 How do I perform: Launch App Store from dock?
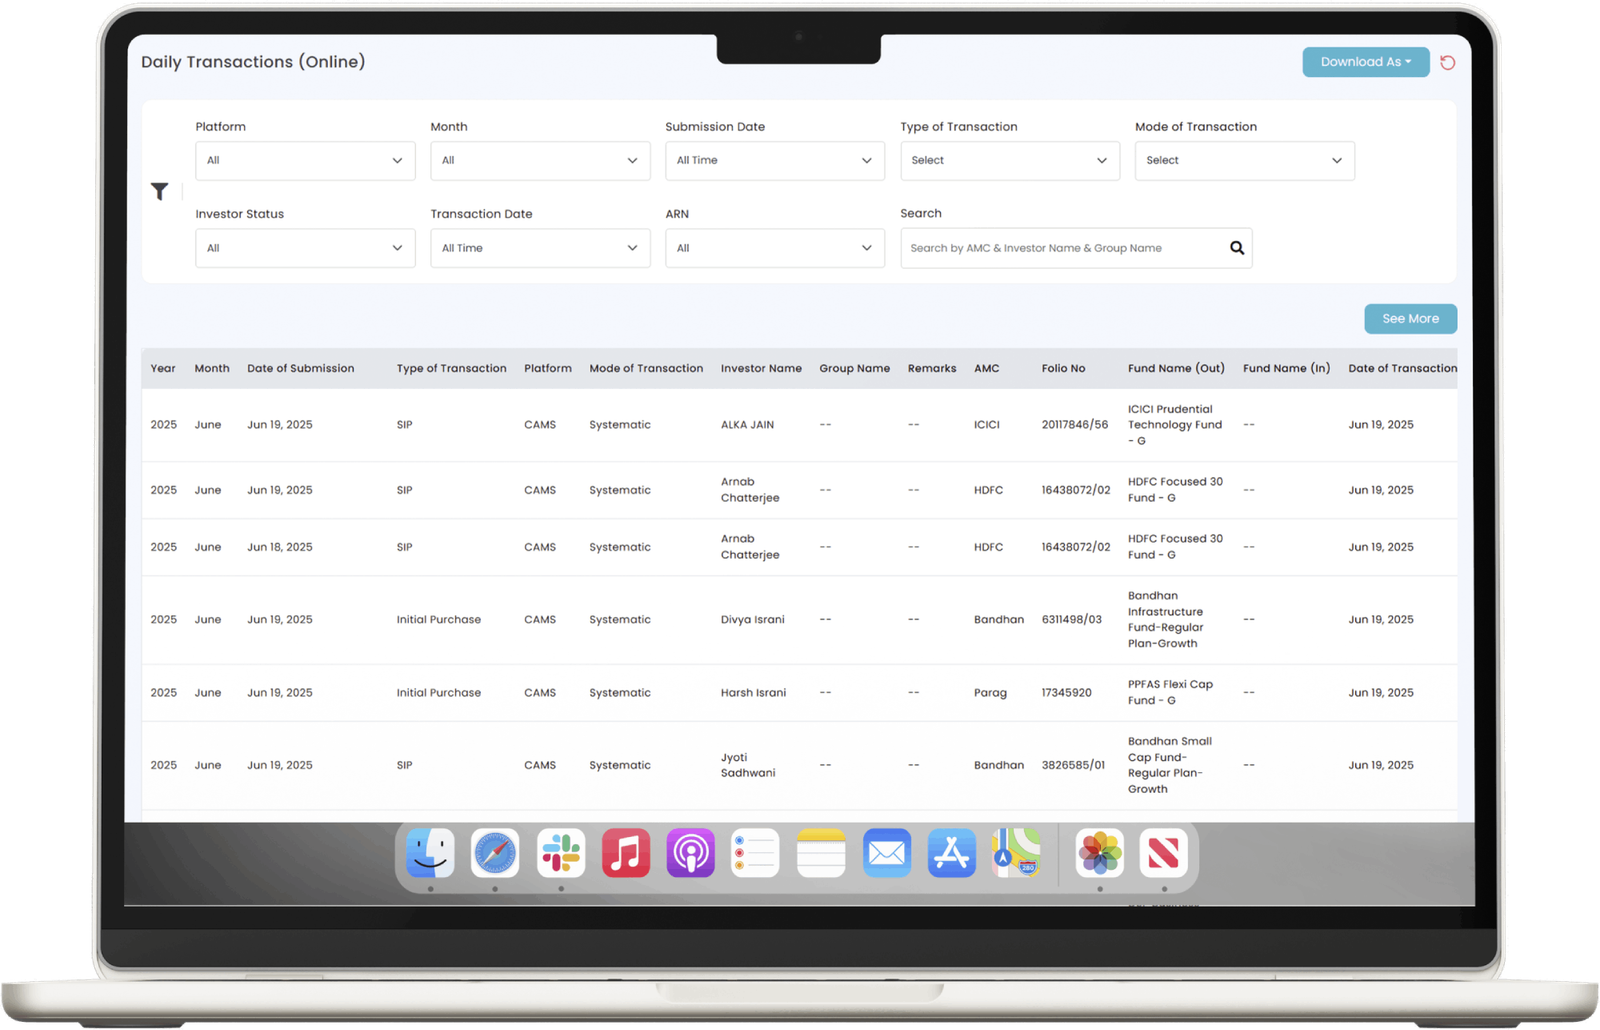pos(951,853)
